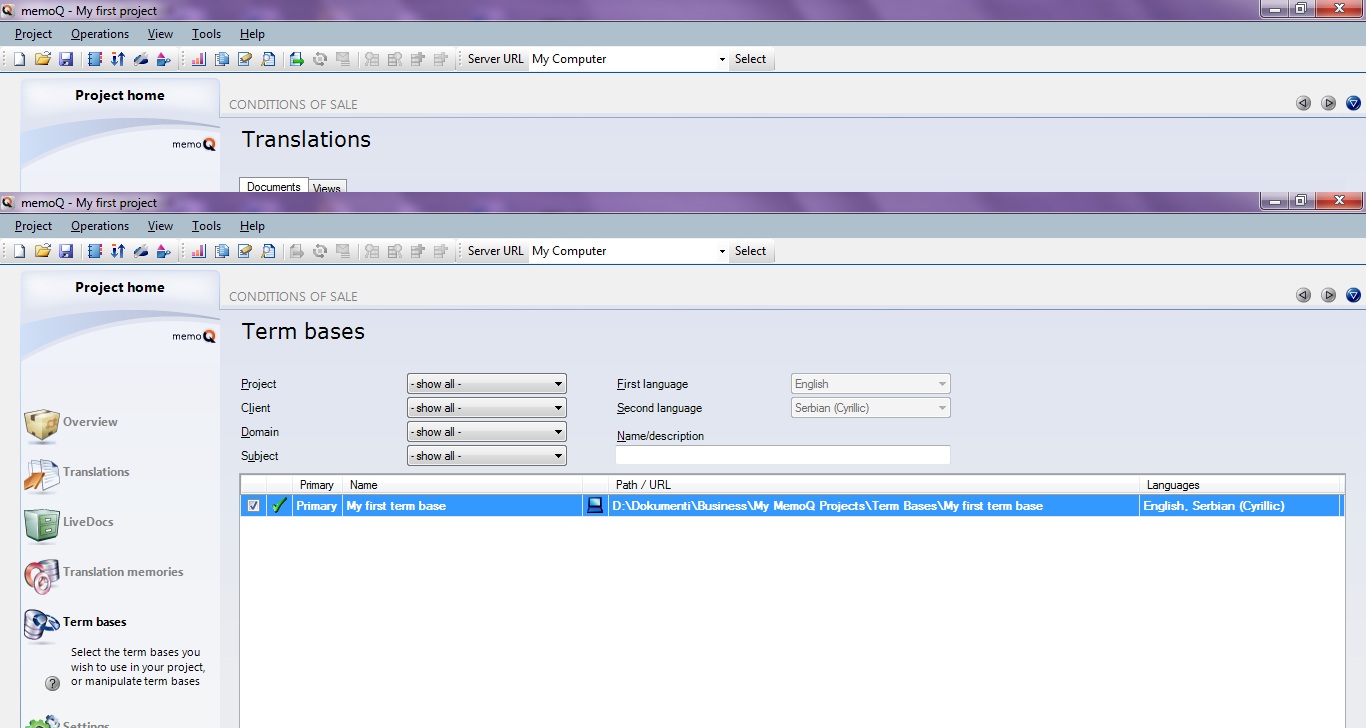Open the LiveDocs pane in sidebar

[x=68, y=523]
